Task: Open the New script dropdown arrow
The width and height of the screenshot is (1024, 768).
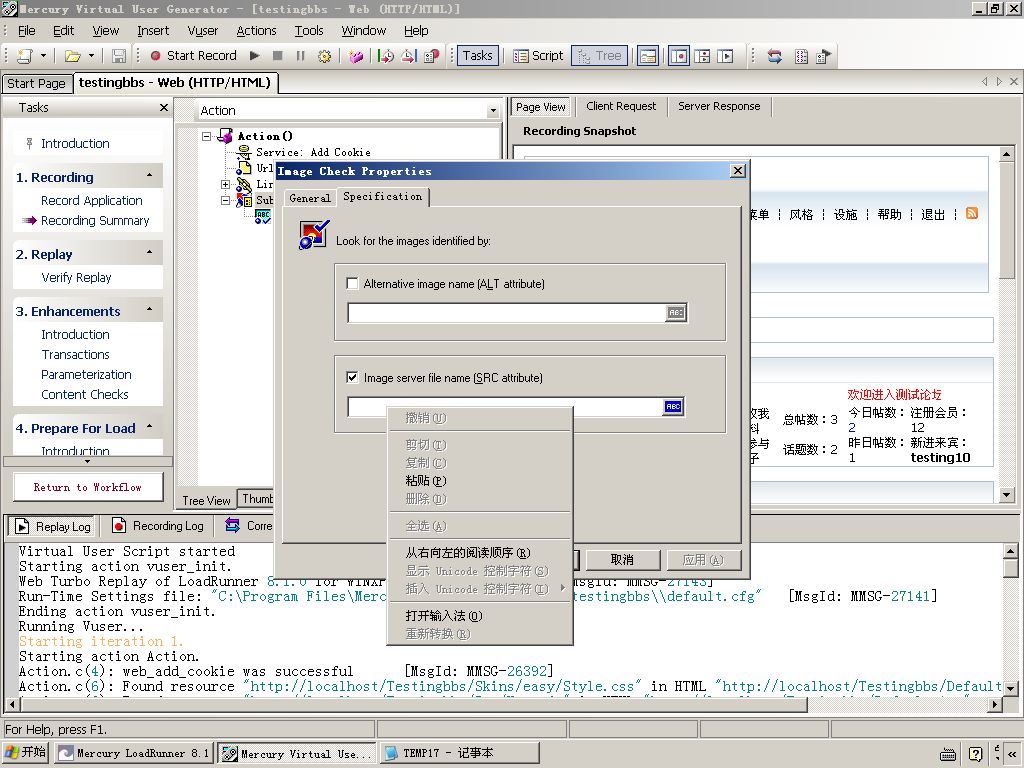Action: click(x=43, y=56)
